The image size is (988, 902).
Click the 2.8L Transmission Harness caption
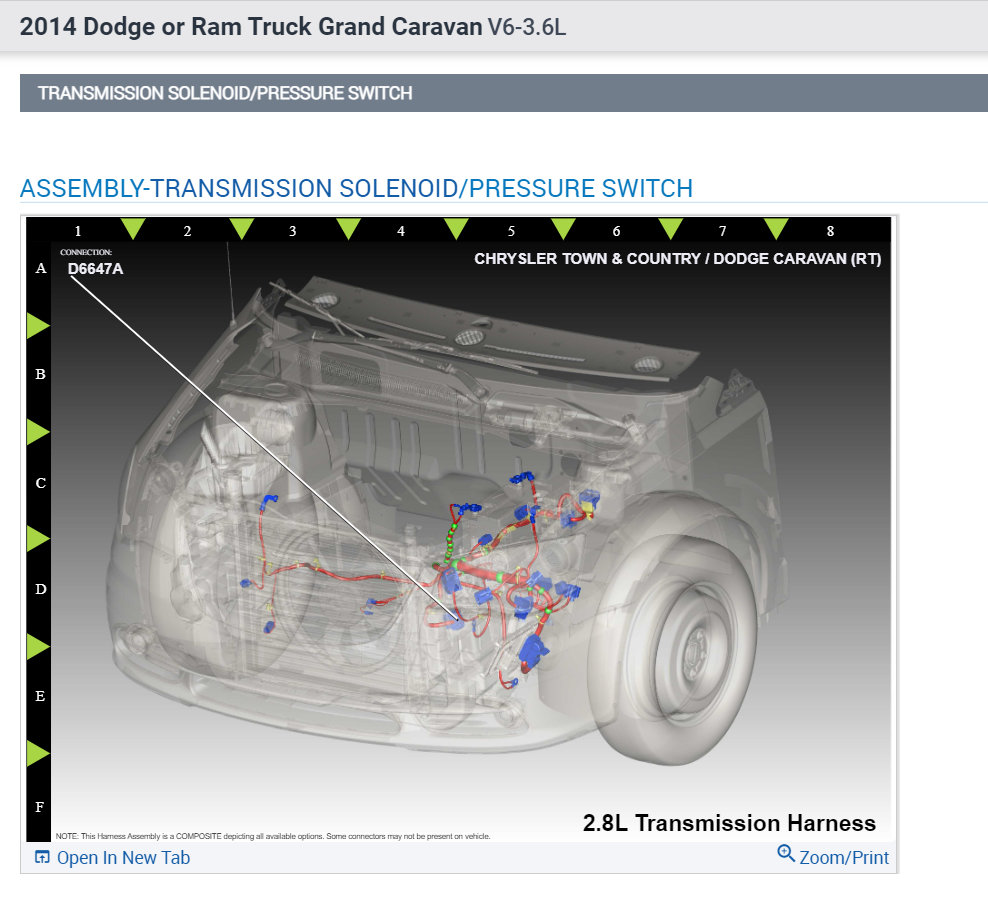click(730, 823)
